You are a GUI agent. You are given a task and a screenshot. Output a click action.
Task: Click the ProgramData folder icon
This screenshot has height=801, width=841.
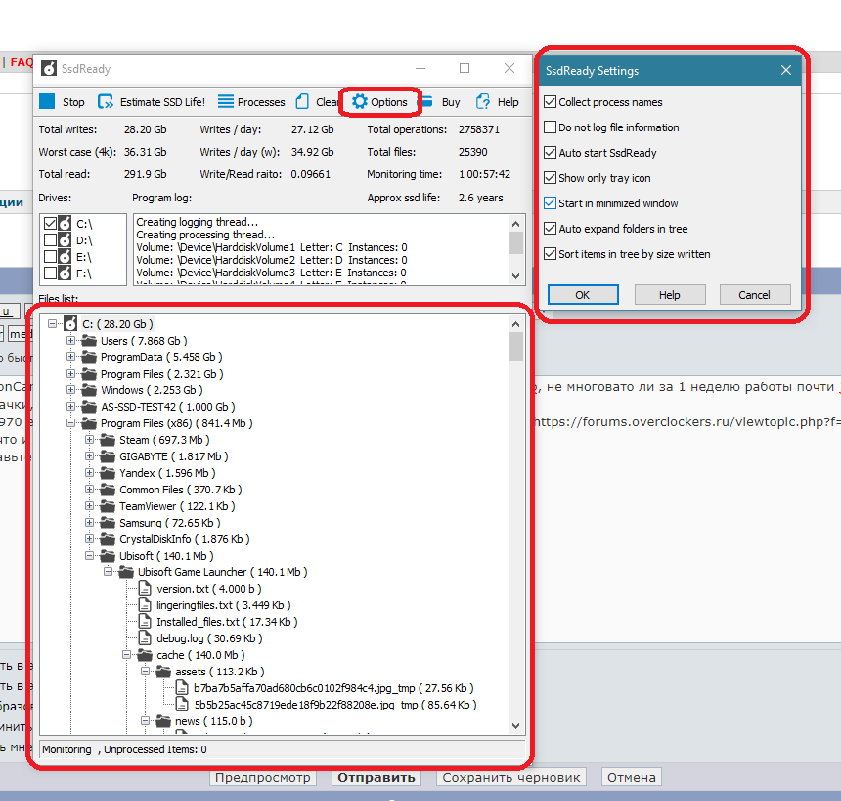tap(88, 357)
